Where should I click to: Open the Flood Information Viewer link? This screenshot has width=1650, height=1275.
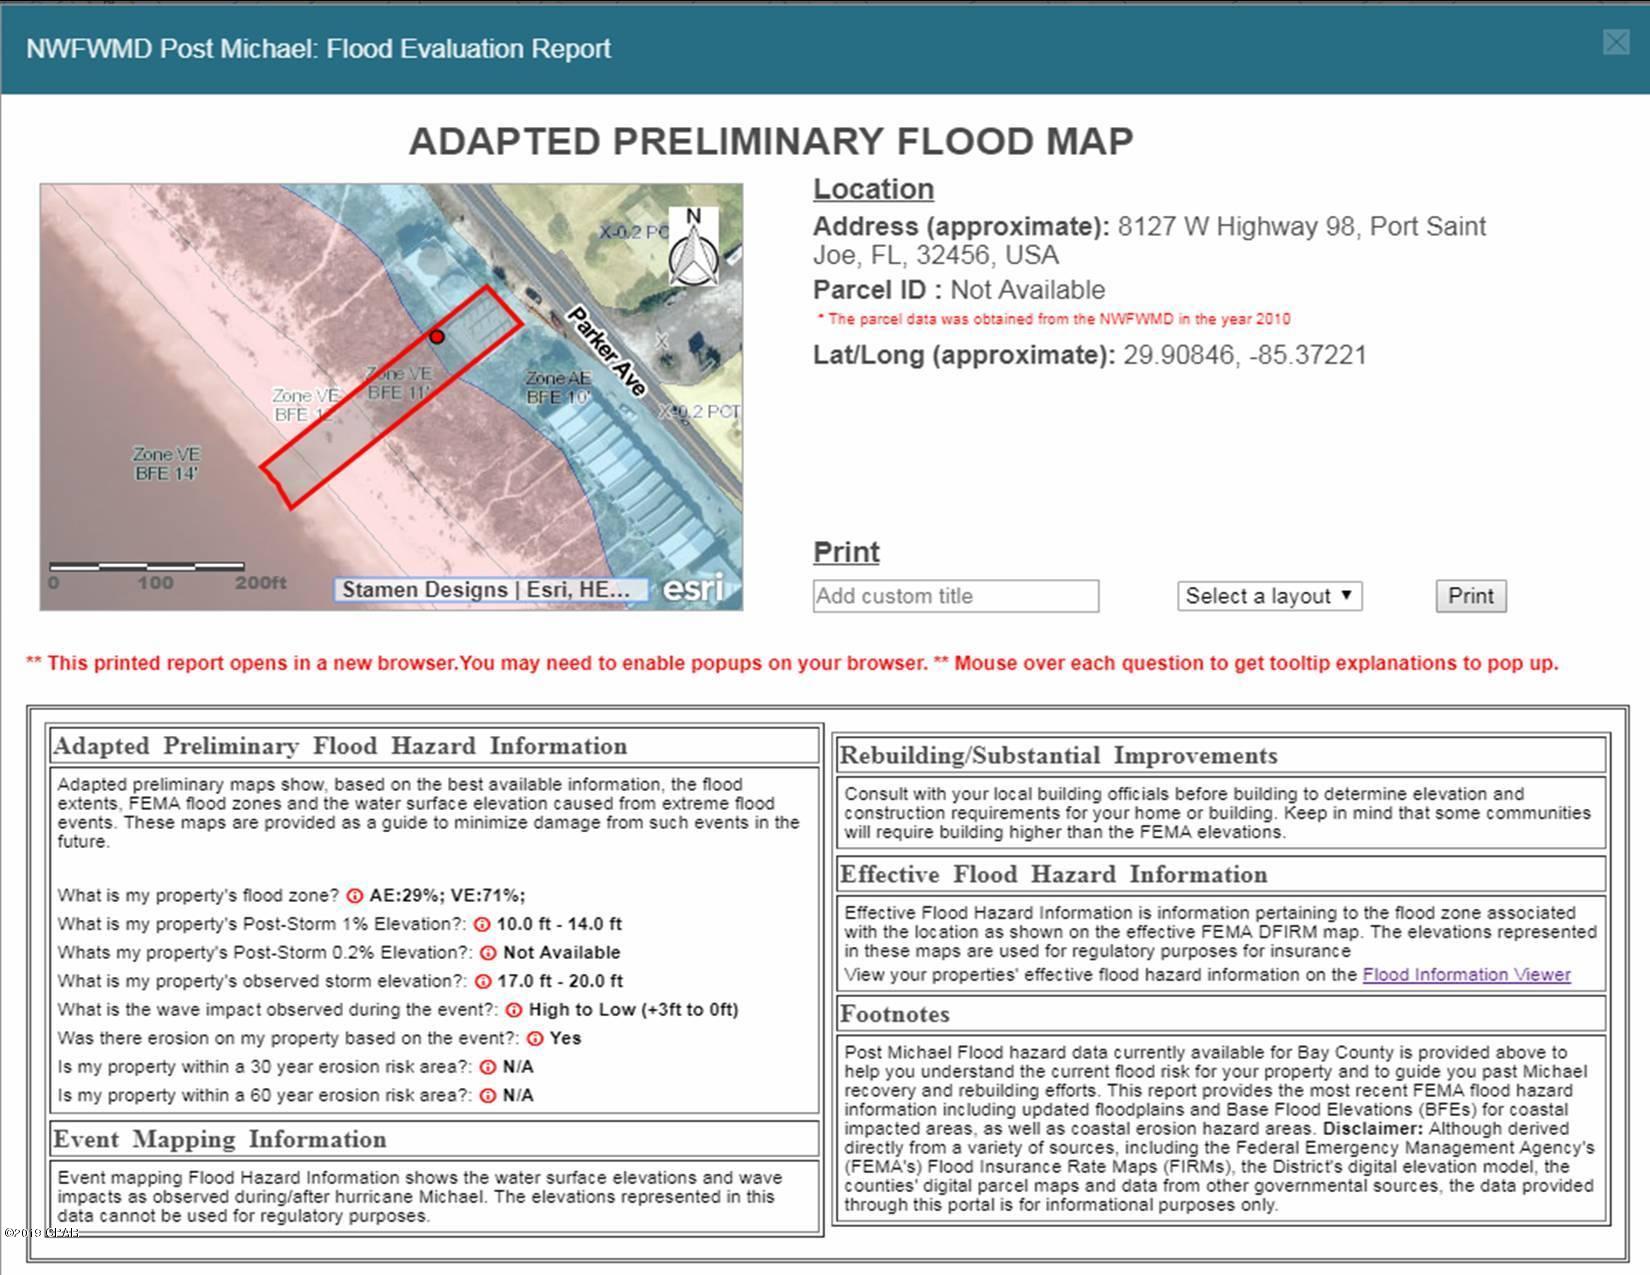click(1466, 975)
